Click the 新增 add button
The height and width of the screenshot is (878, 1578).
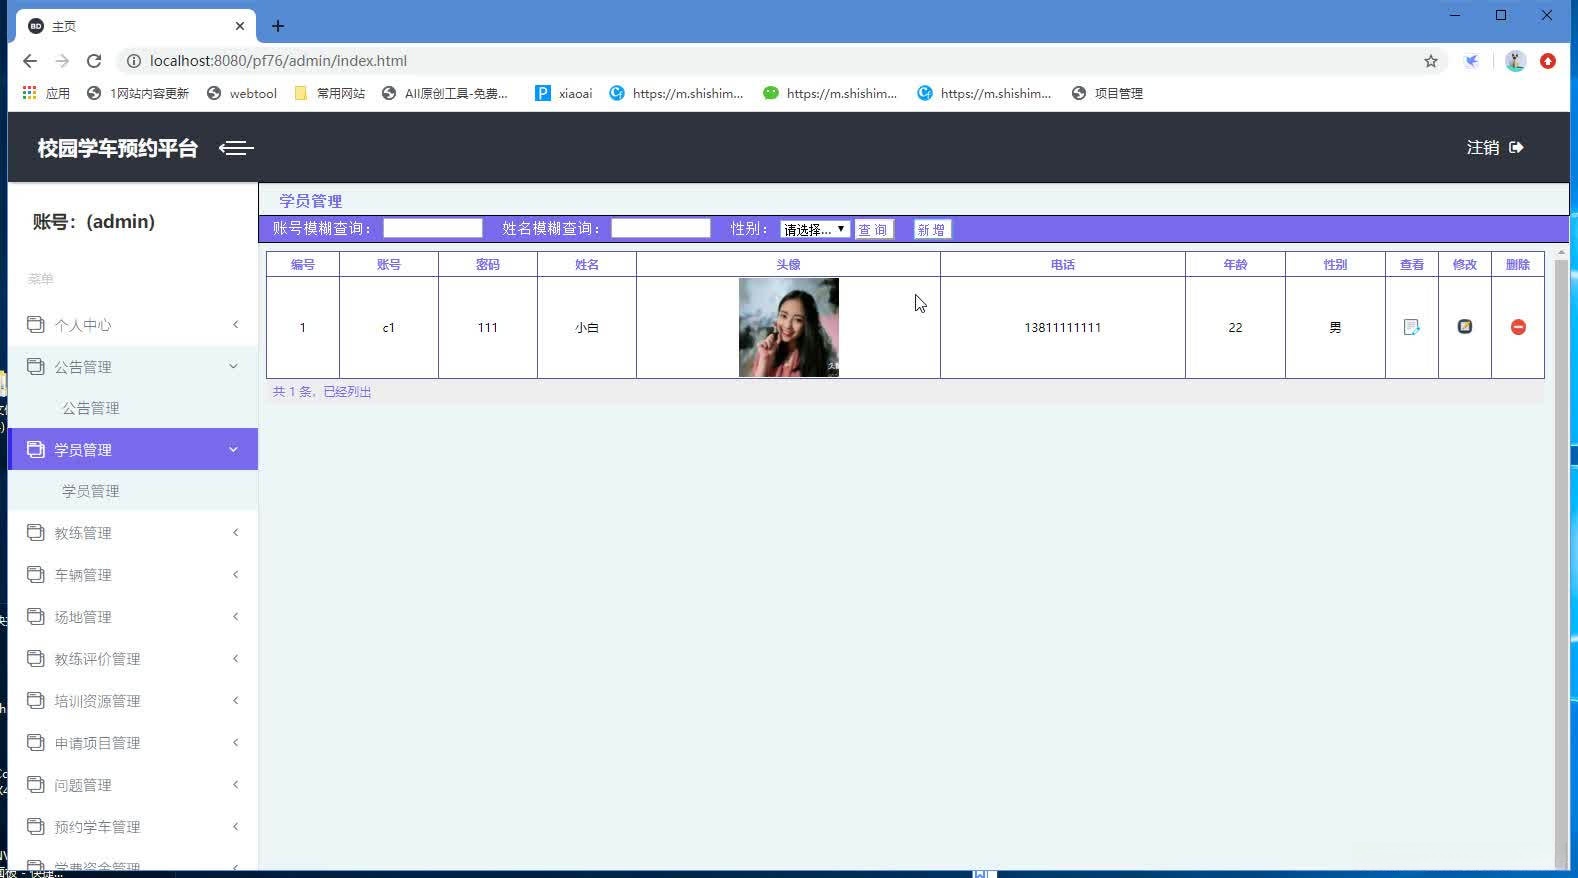(932, 229)
